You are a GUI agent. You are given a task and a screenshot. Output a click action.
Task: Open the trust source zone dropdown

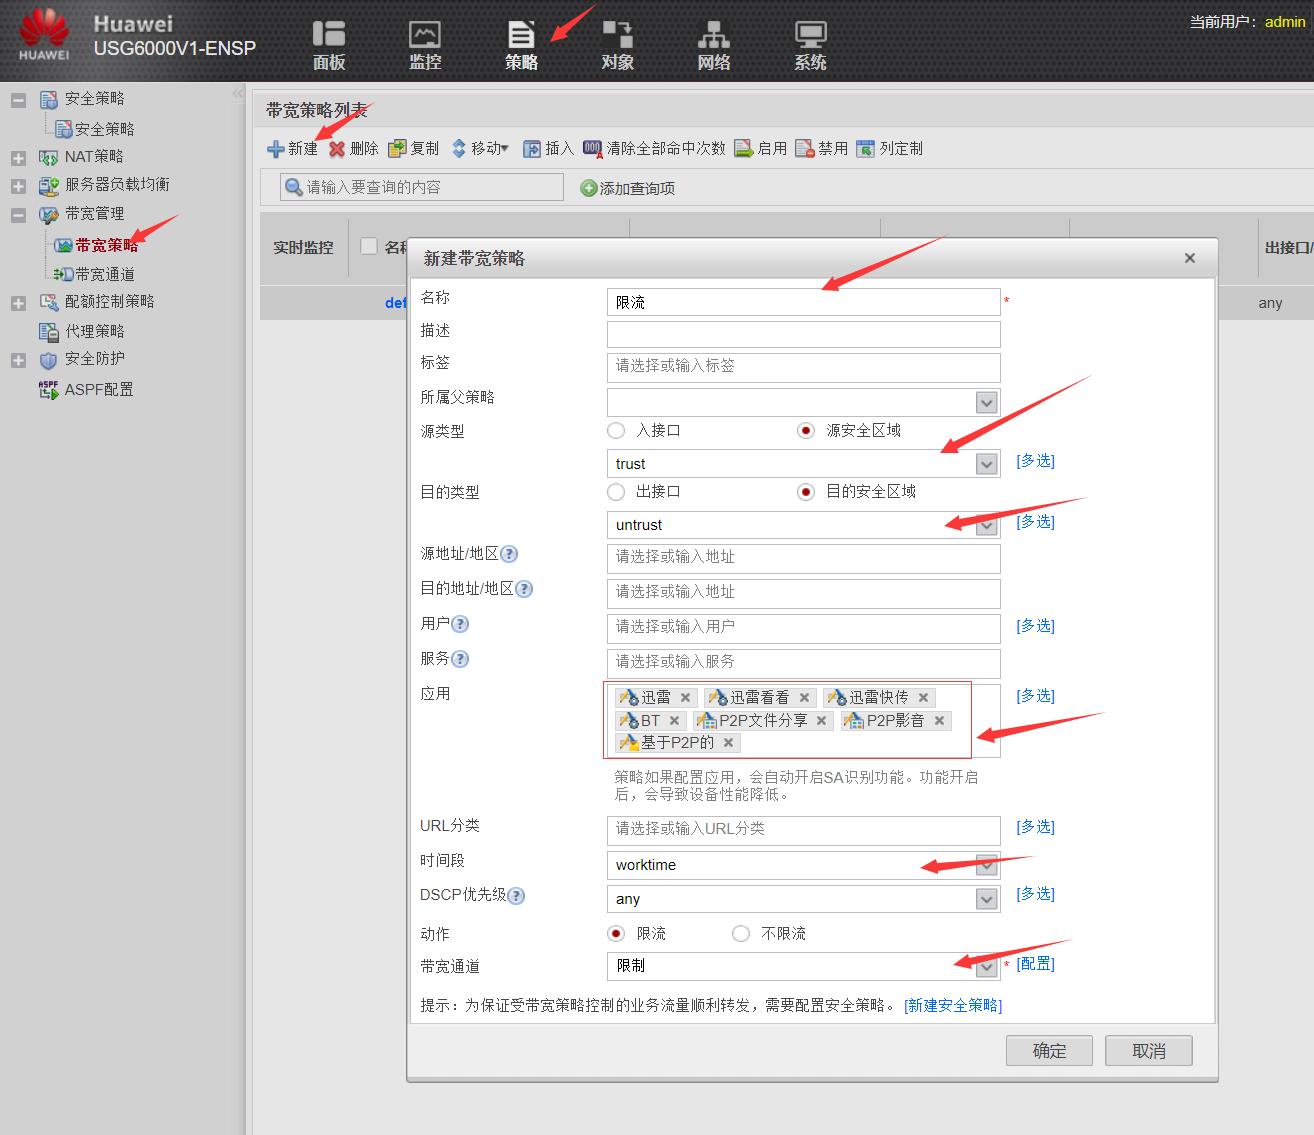click(986, 463)
